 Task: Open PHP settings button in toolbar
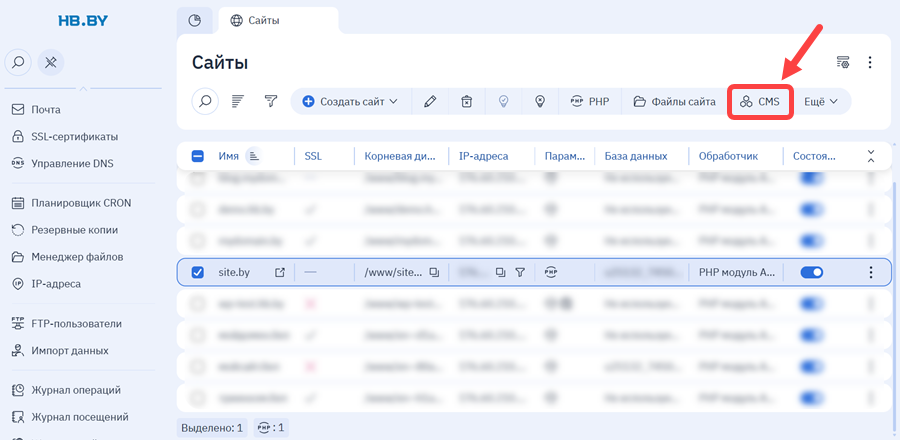pos(589,102)
